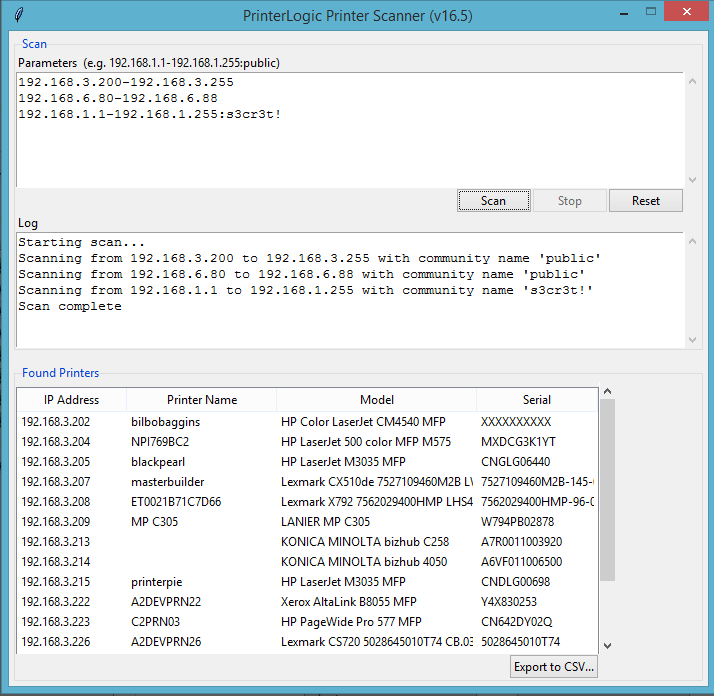Screen dimensions: 714x696
Task: Maximize the Printer Scanner window
Action: pos(651,13)
